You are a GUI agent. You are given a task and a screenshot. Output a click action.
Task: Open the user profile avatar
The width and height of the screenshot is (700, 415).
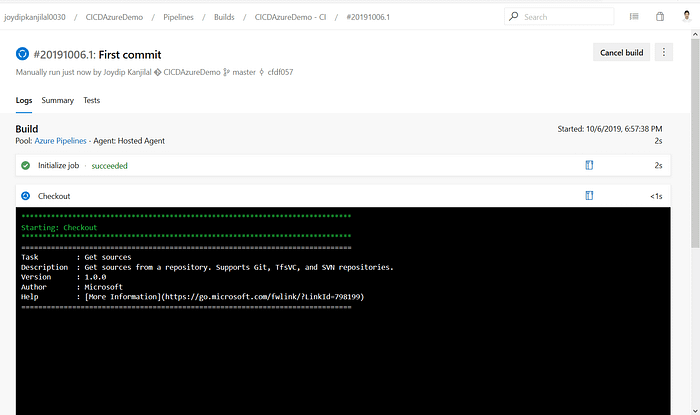(x=687, y=17)
